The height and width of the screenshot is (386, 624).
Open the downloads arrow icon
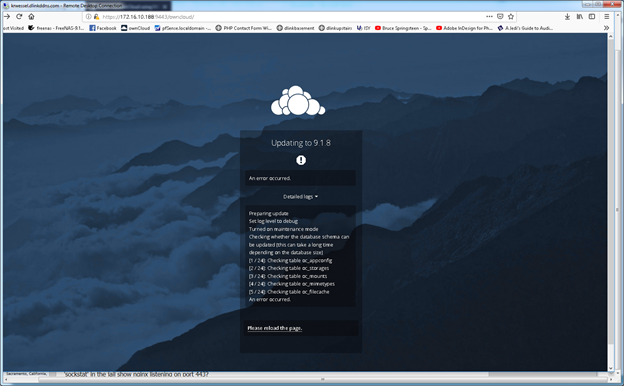(x=567, y=16)
